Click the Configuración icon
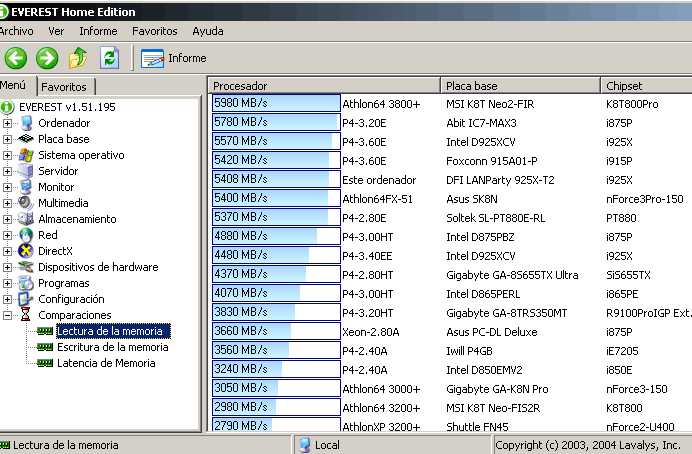692x454 pixels. (x=26, y=299)
